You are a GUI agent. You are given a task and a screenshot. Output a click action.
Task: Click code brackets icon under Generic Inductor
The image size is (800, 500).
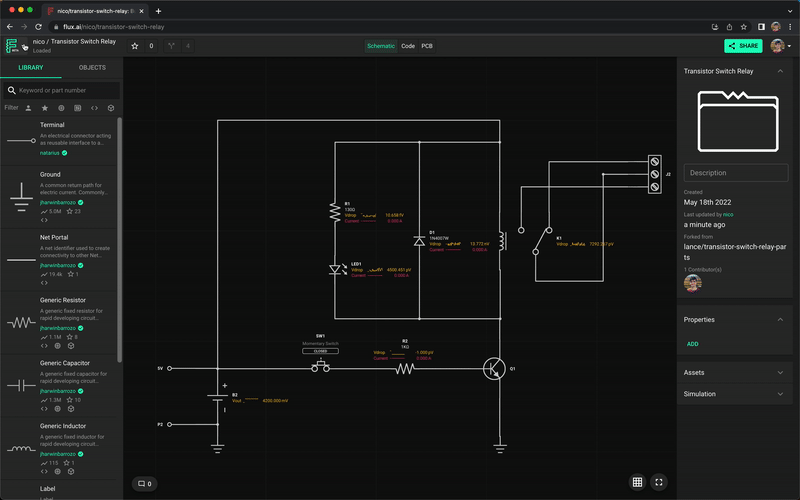(44, 471)
